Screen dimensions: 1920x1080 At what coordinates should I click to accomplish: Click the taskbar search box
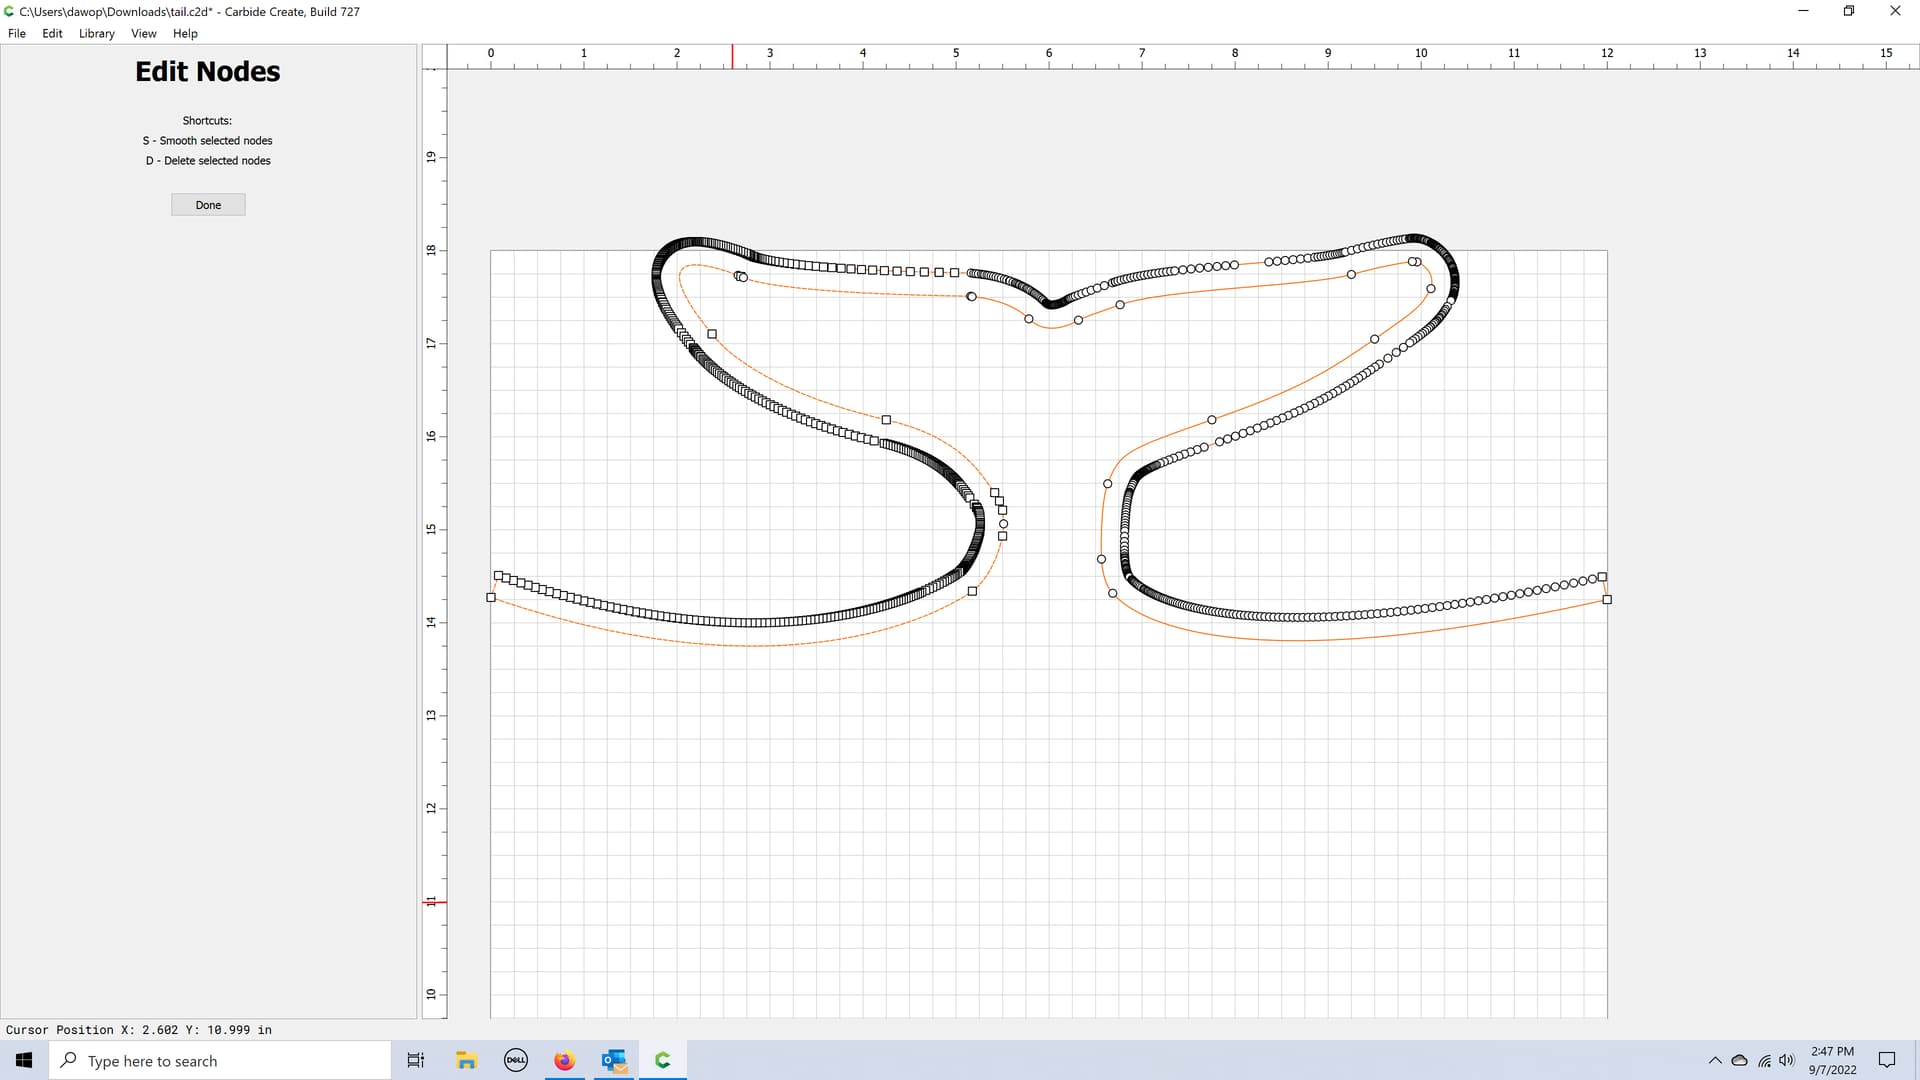point(220,1060)
